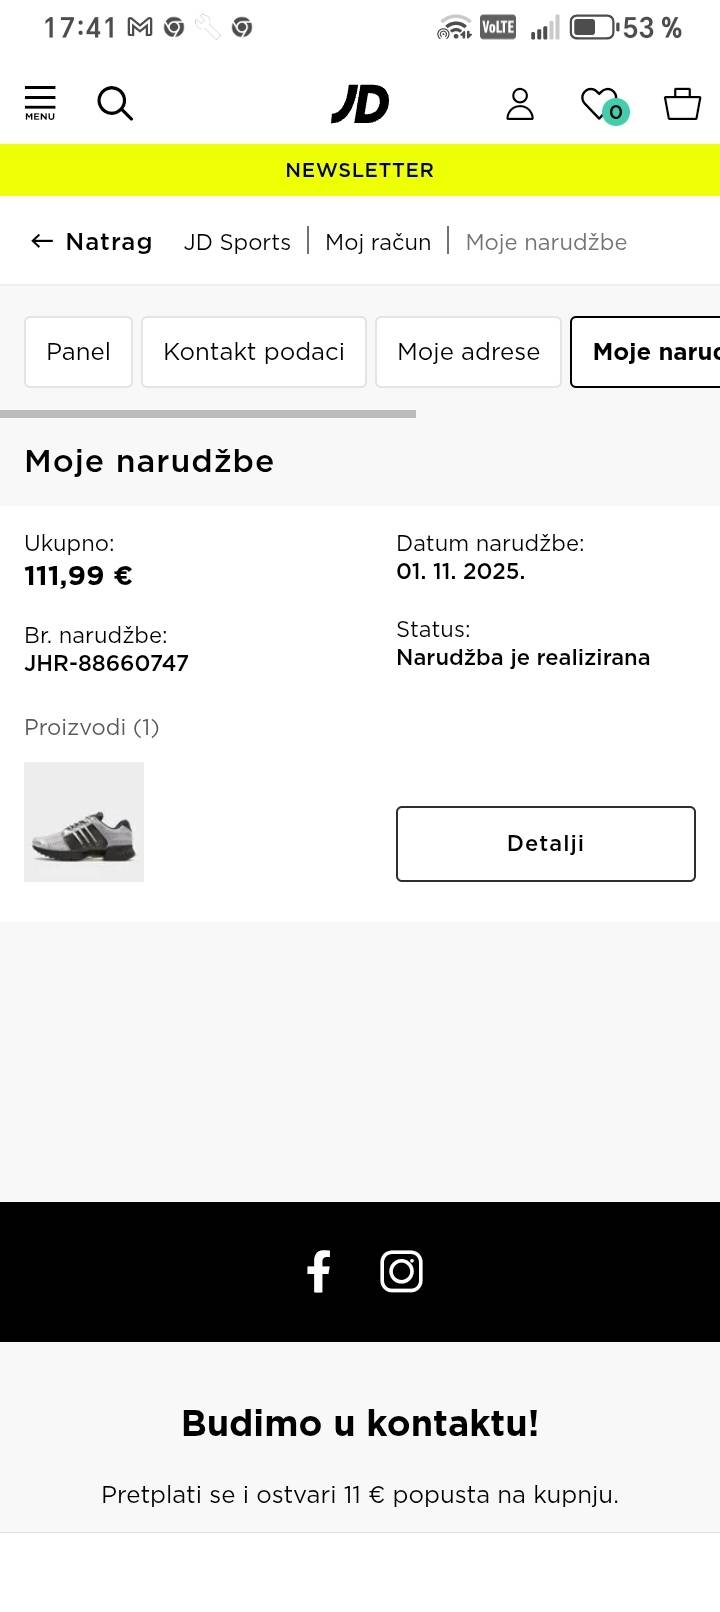Viewport: 720px width, 1612px height.
Task: Follow the JD Sports breadcrumb link
Action: (237, 242)
